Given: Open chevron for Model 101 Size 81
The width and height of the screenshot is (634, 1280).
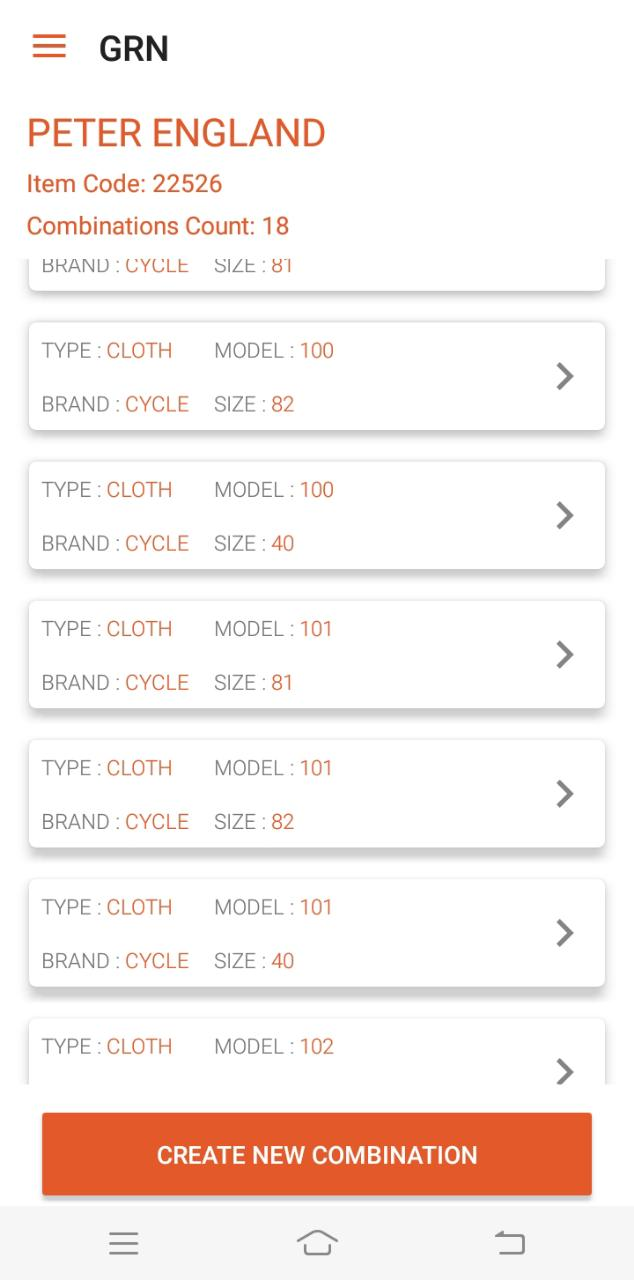Looking at the screenshot, I should tap(565, 654).
